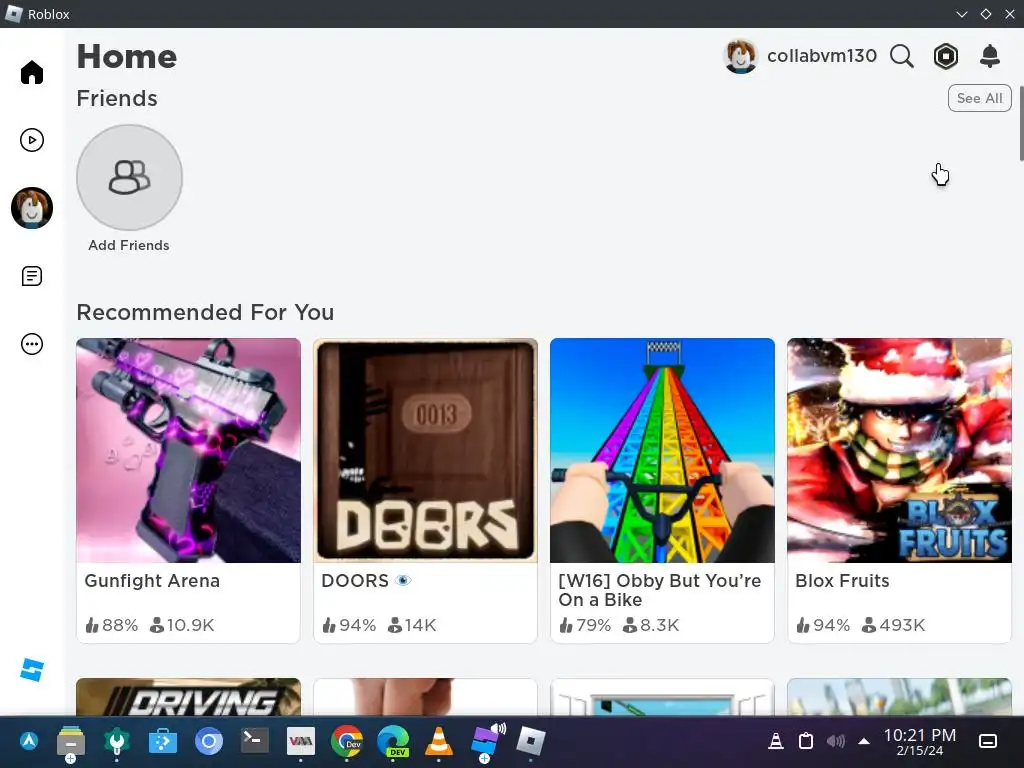Screen dimensions: 1024x768
Task: Click the search magnifier icon
Action: tap(902, 56)
